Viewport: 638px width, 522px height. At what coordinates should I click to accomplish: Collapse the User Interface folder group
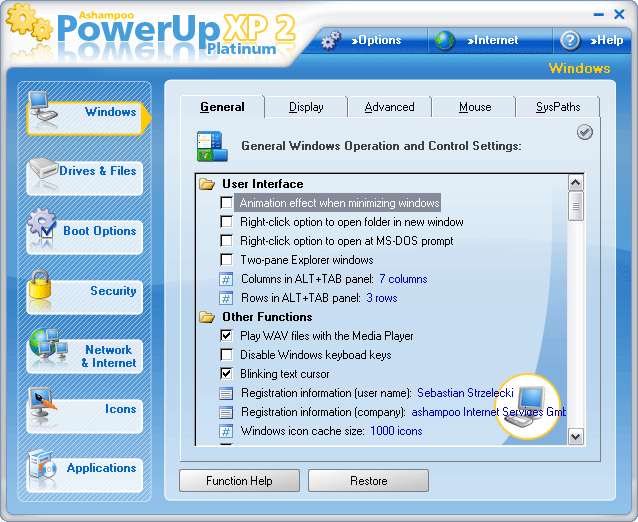(x=207, y=184)
